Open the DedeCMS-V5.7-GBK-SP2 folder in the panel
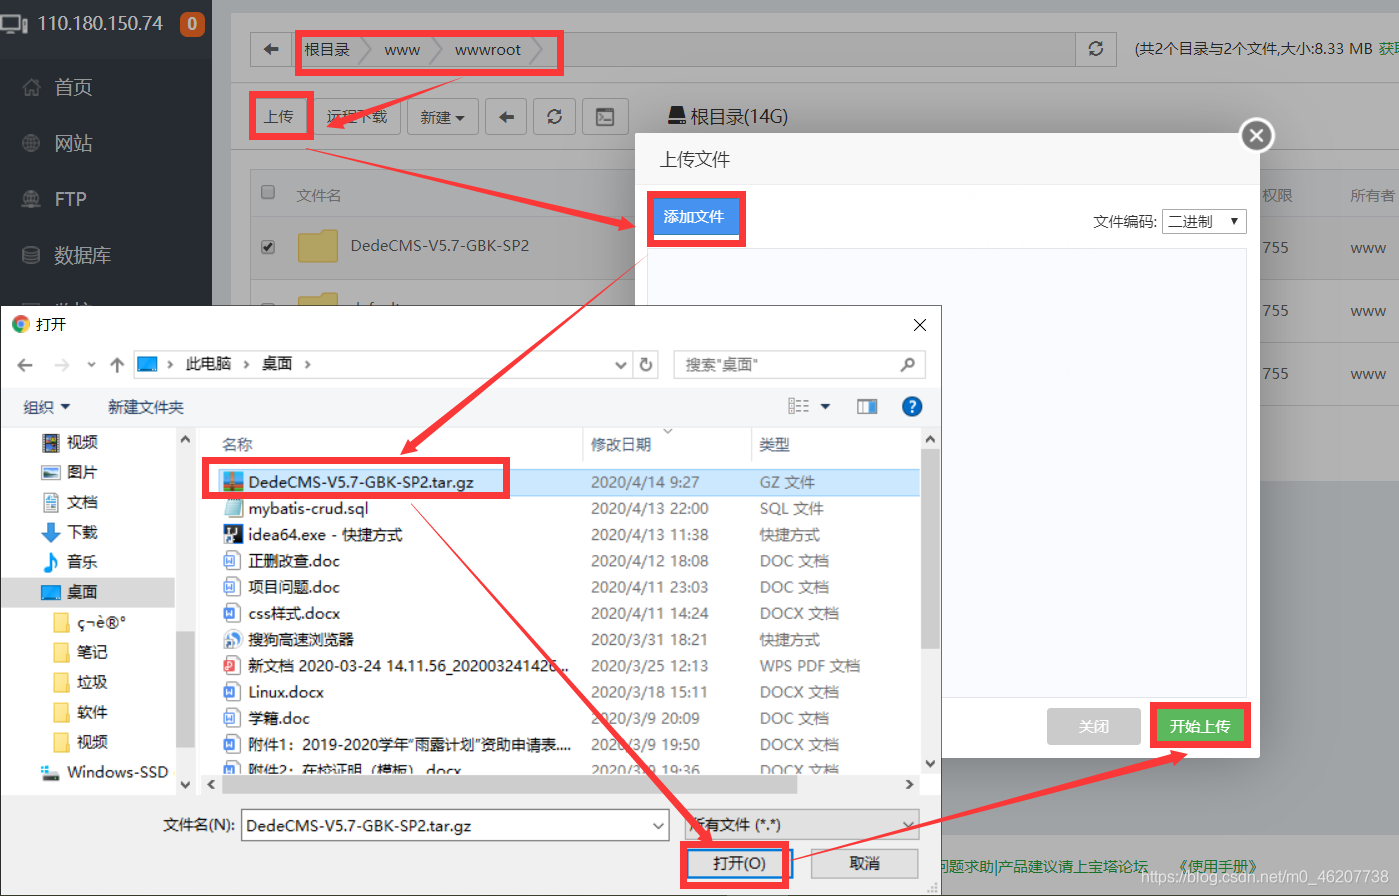 point(439,245)
